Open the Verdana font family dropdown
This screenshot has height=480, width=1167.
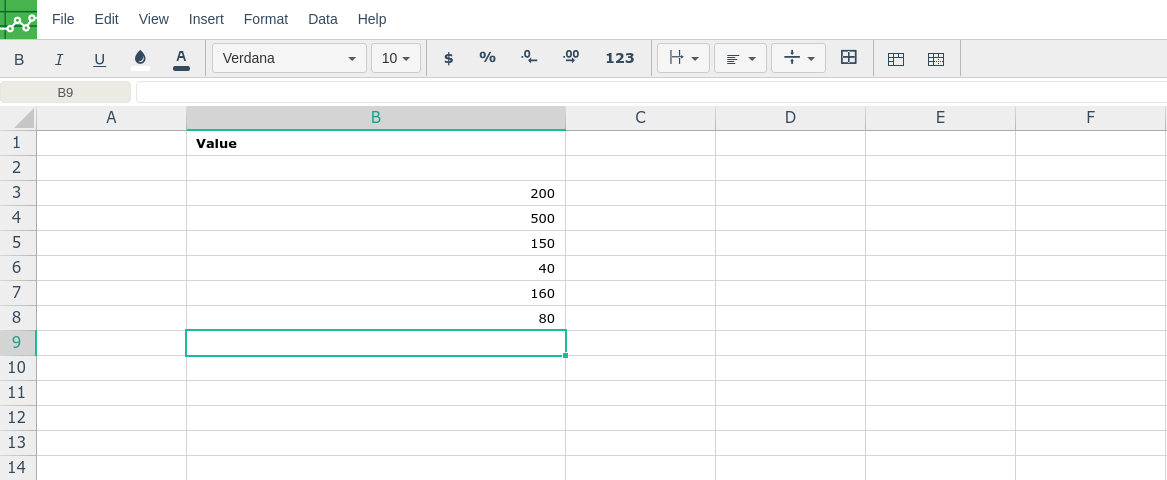[x=289, y=58]
